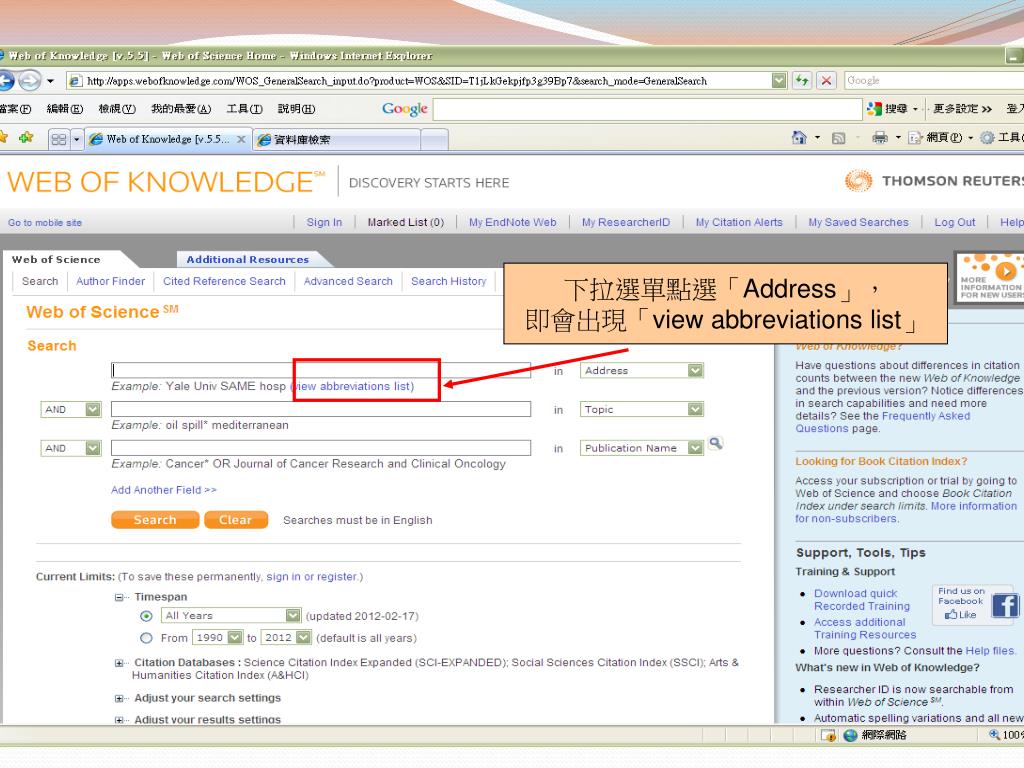Click the Tools gear icon in toolbar

(987, 137)
